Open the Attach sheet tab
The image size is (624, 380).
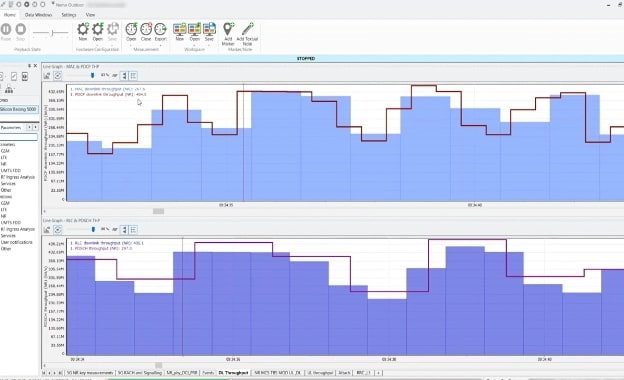(344, 373)
